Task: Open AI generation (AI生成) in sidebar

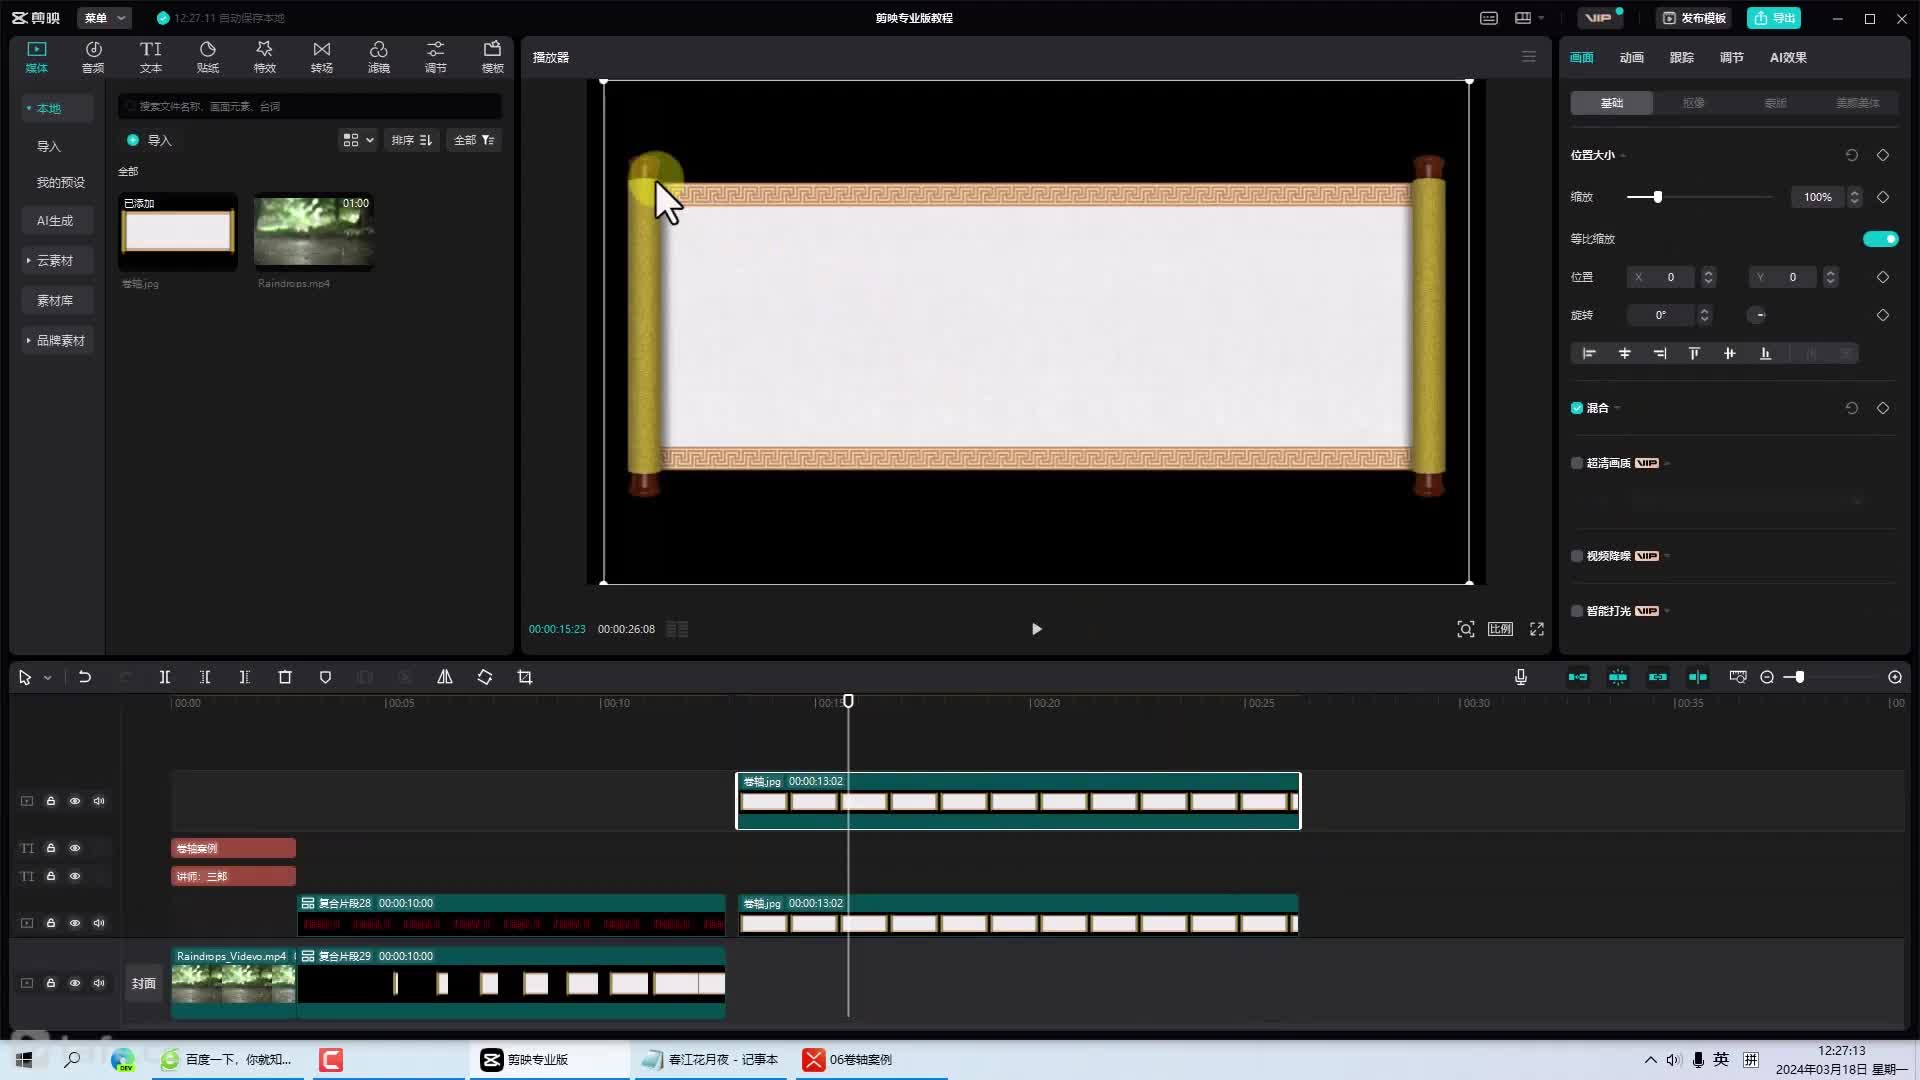Action: pos(55,221)
